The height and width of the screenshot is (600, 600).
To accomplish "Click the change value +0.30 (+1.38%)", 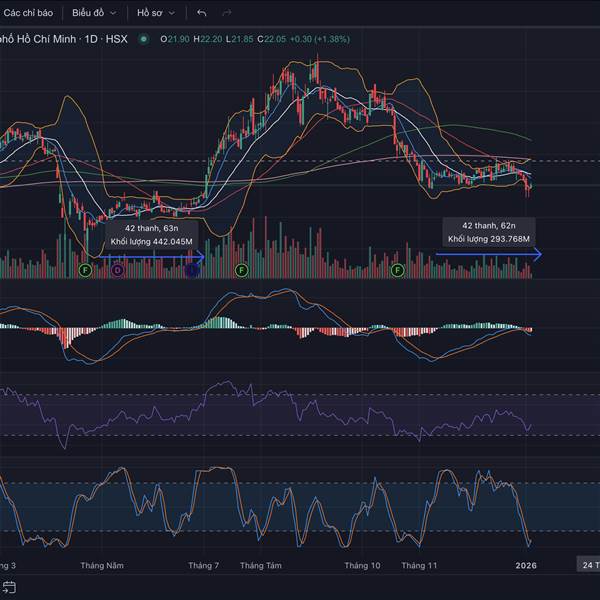I will (x=320, y=39).
